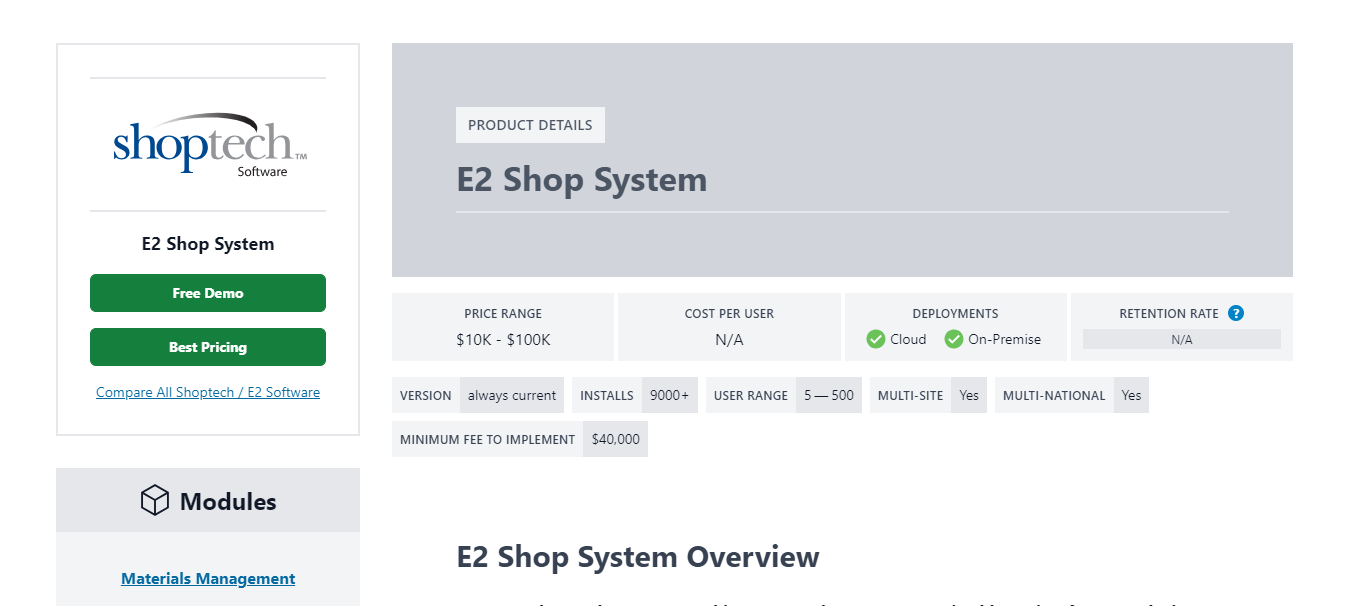Click the Modules cube icon
1348x606 pixels.
[155, 500]
